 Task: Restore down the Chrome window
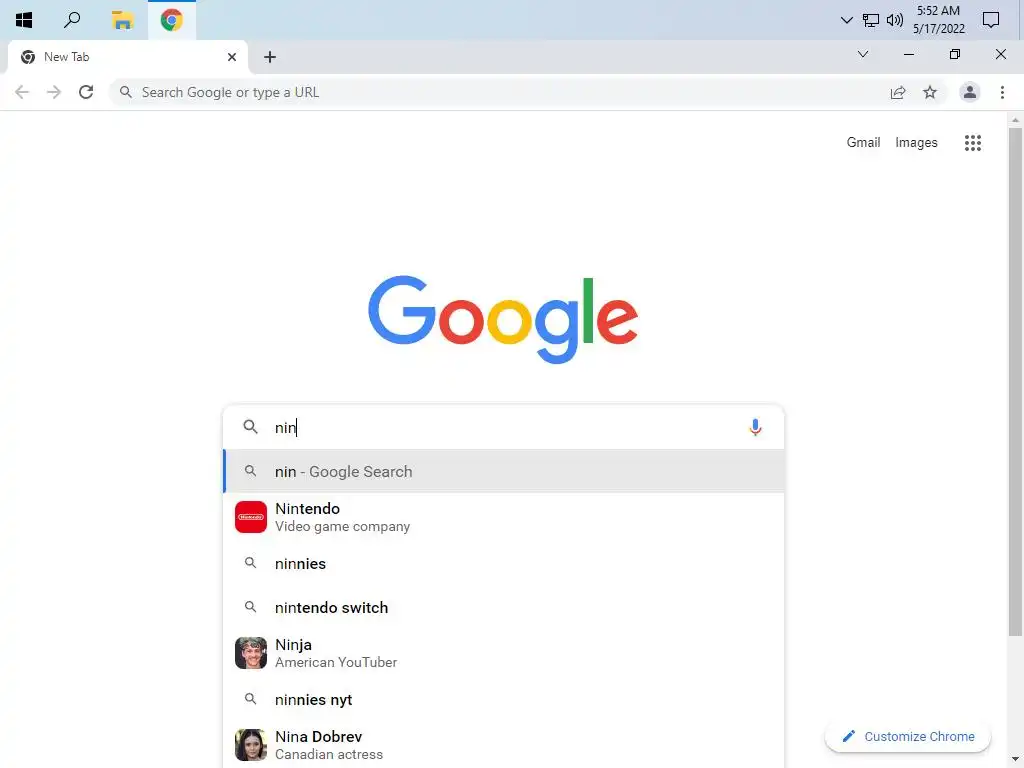pos(955,54)
